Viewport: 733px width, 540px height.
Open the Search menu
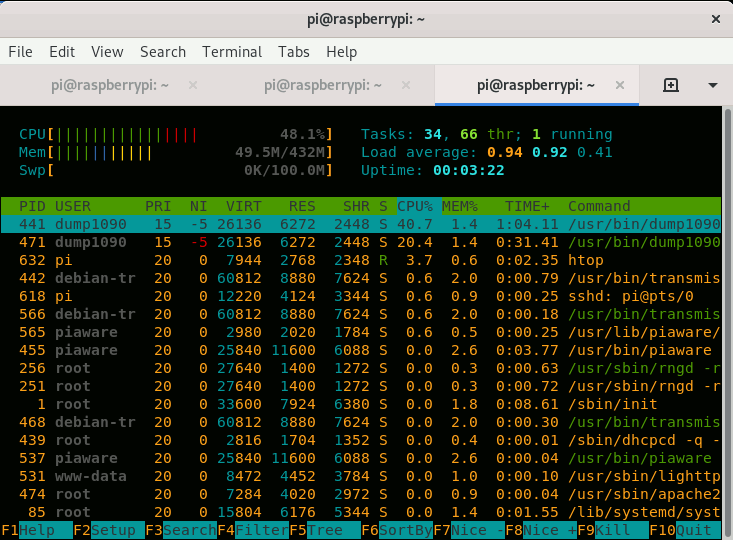(x=163, y=51)
